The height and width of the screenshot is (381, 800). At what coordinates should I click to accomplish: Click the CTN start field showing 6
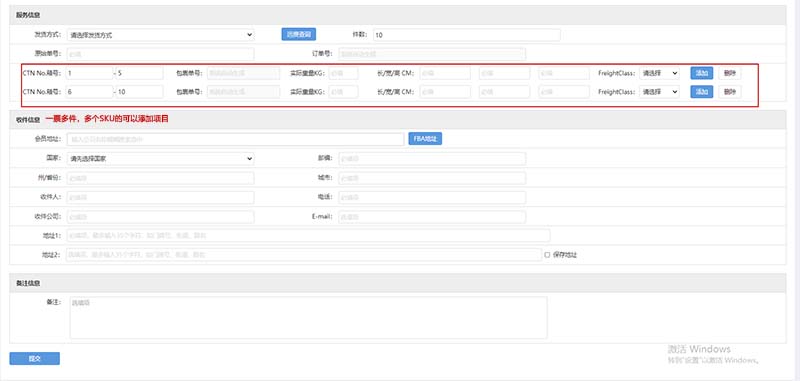click(x=89, y=92)
